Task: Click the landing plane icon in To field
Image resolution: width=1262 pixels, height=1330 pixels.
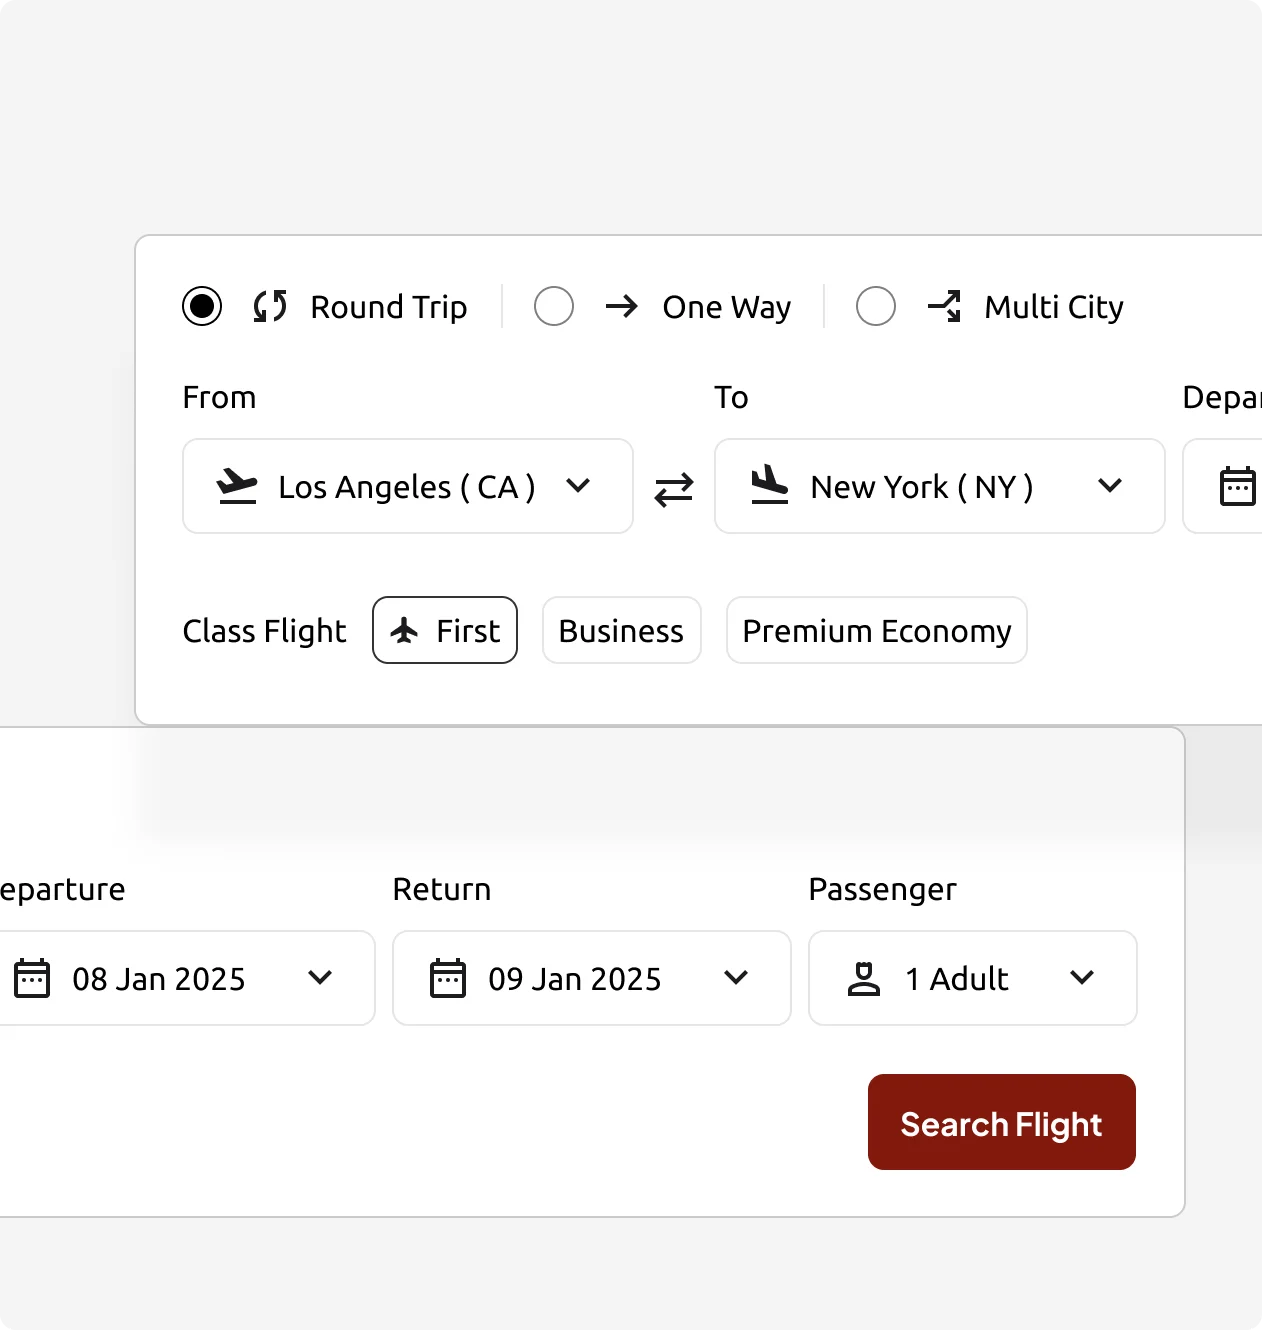Action: point(770,485)
